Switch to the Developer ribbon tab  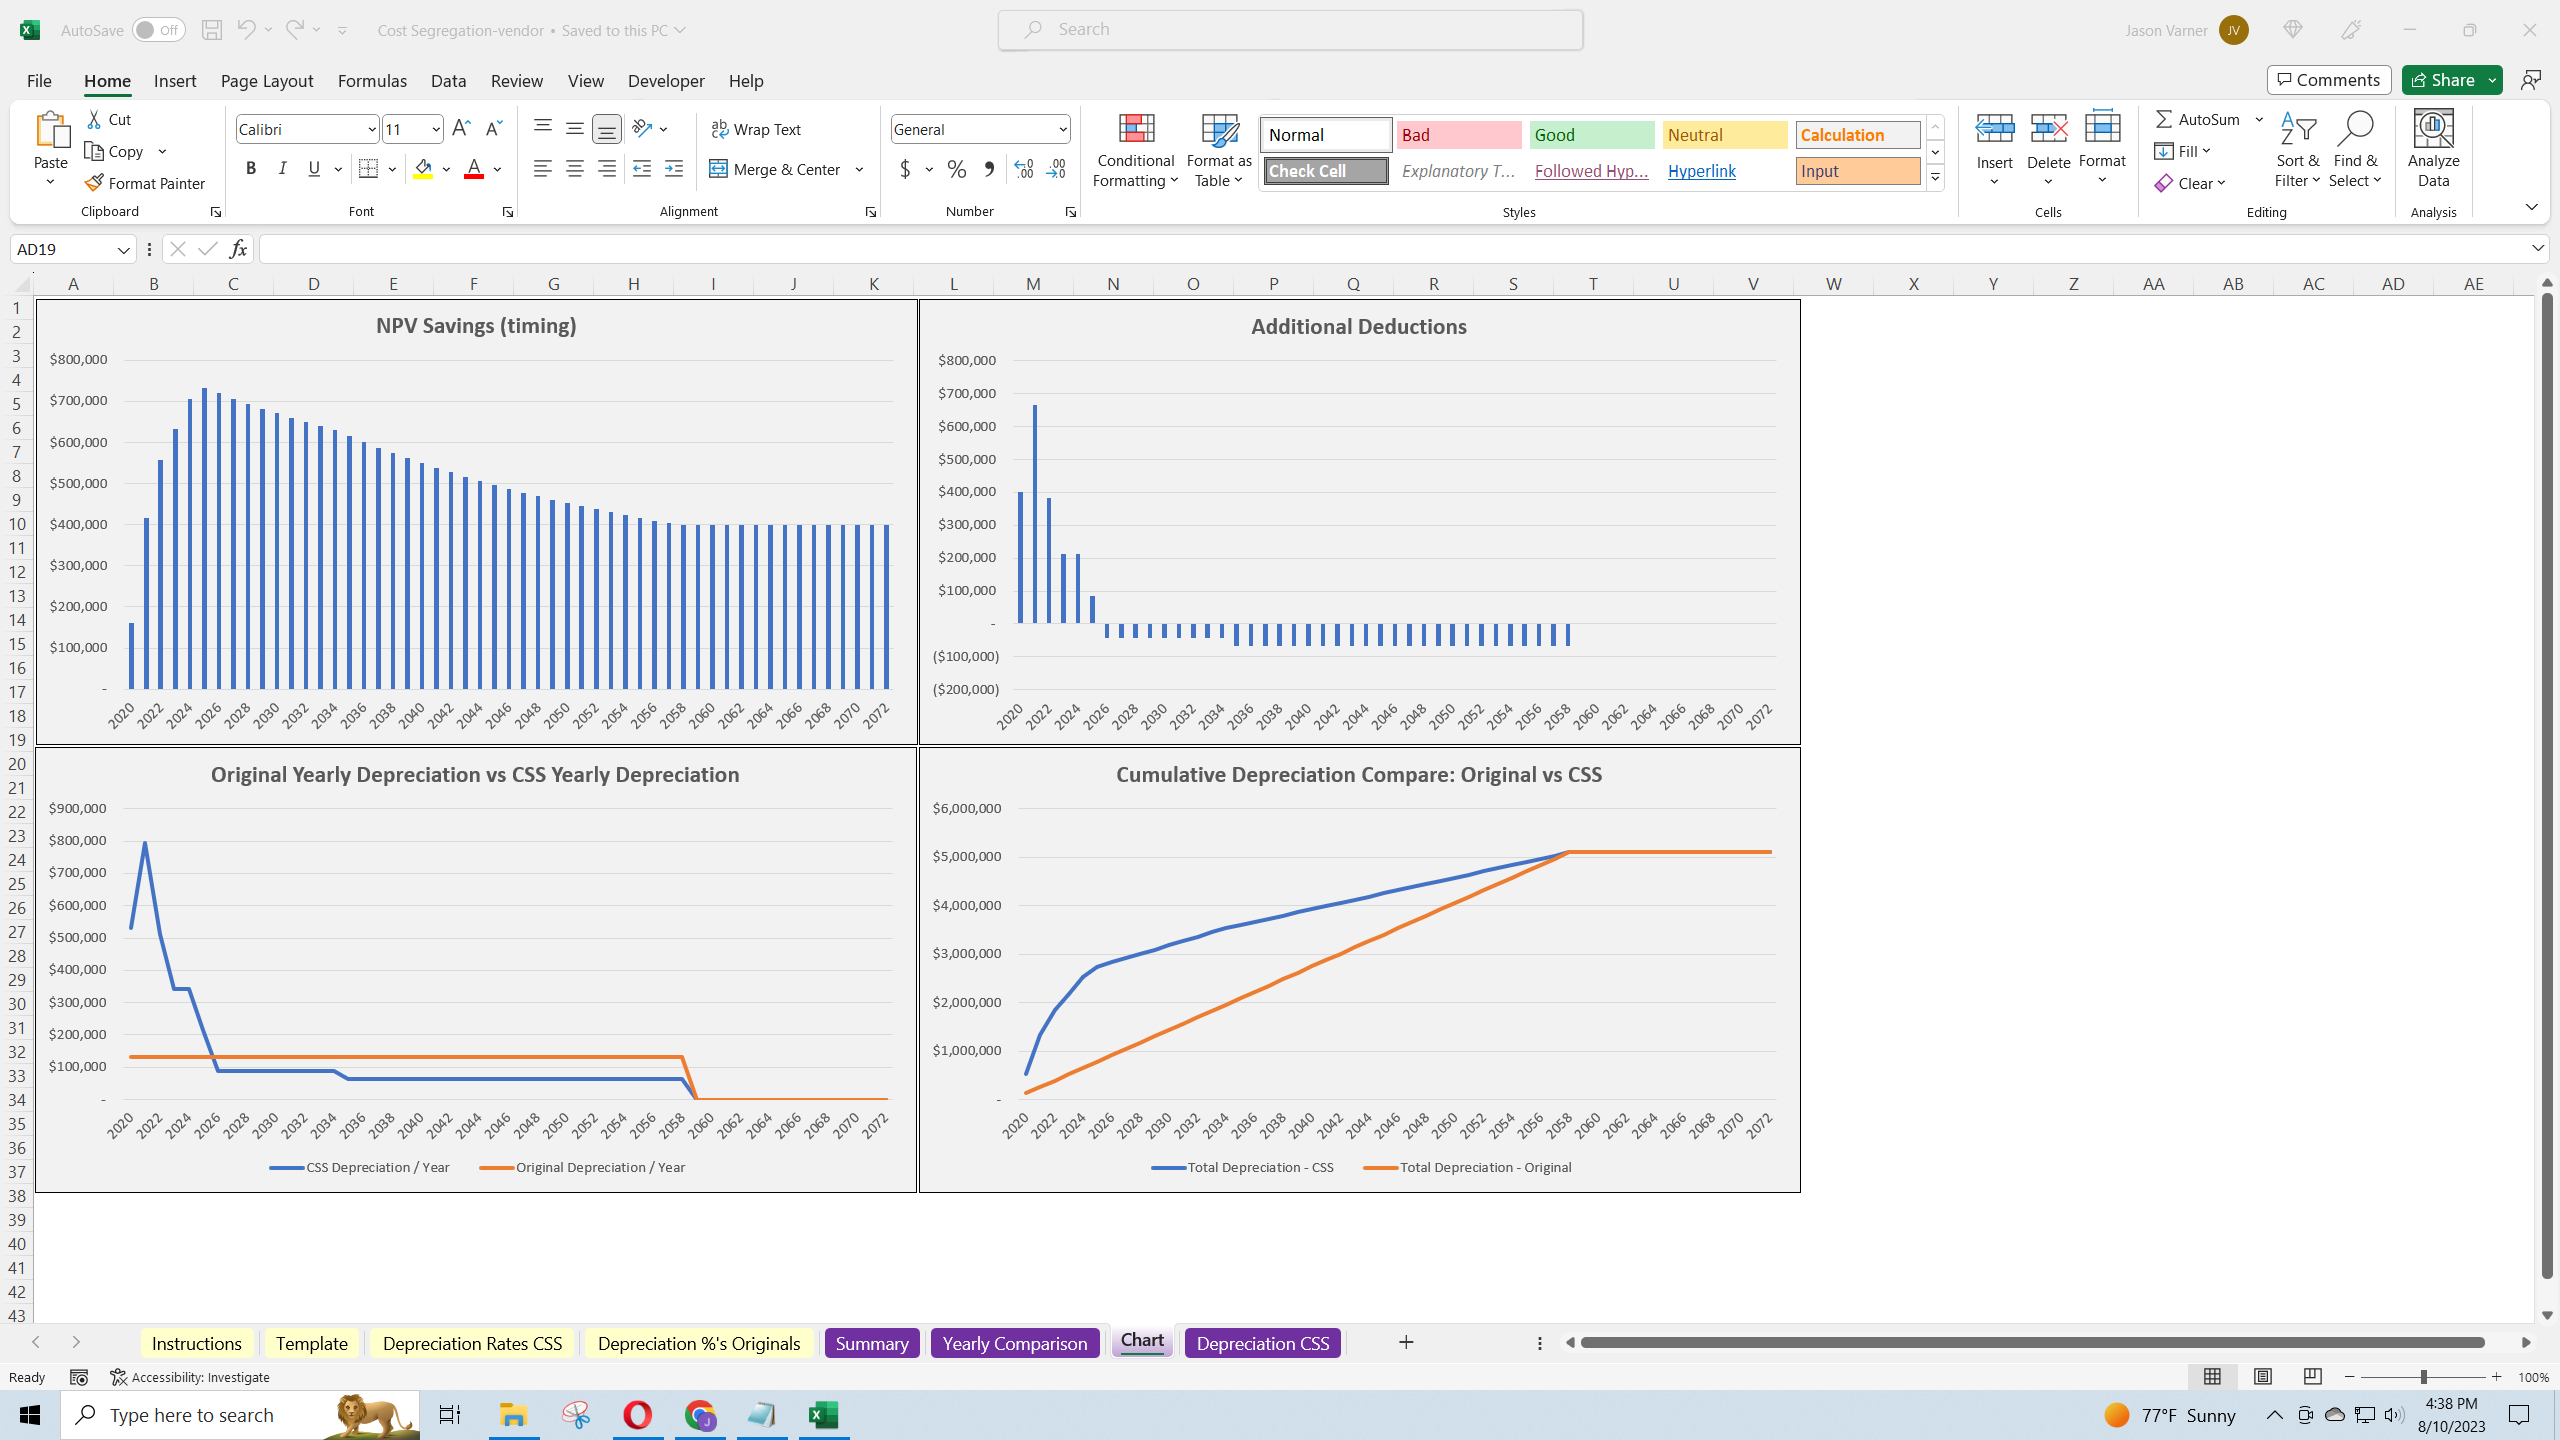(x=666, y=81)
